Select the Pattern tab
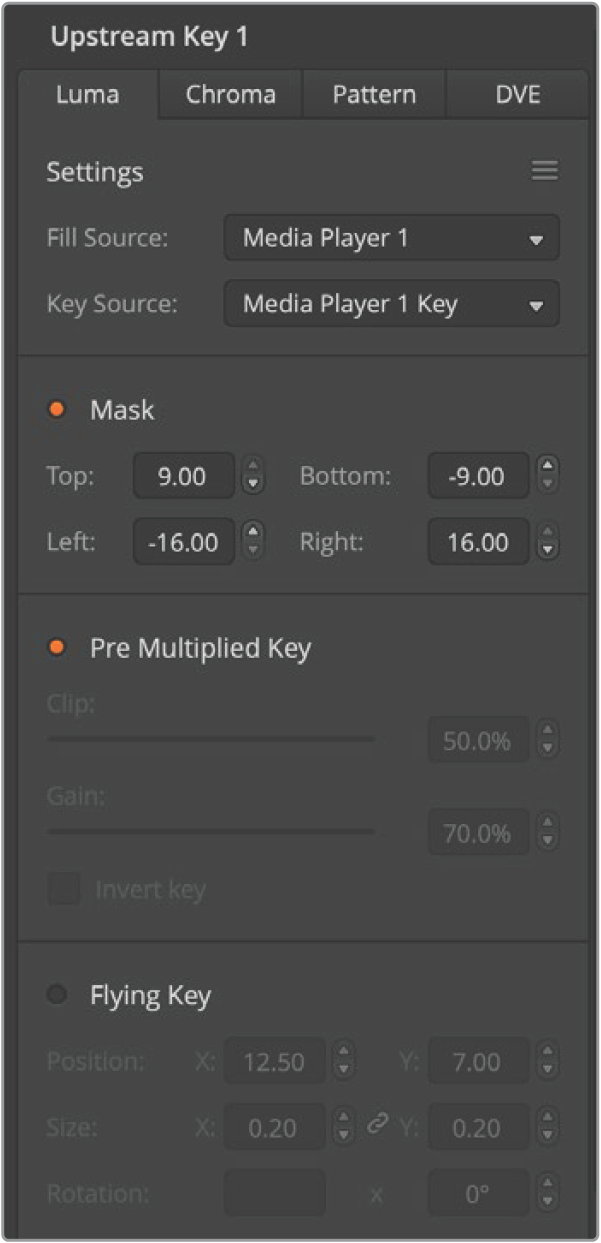 coord(374,95)
